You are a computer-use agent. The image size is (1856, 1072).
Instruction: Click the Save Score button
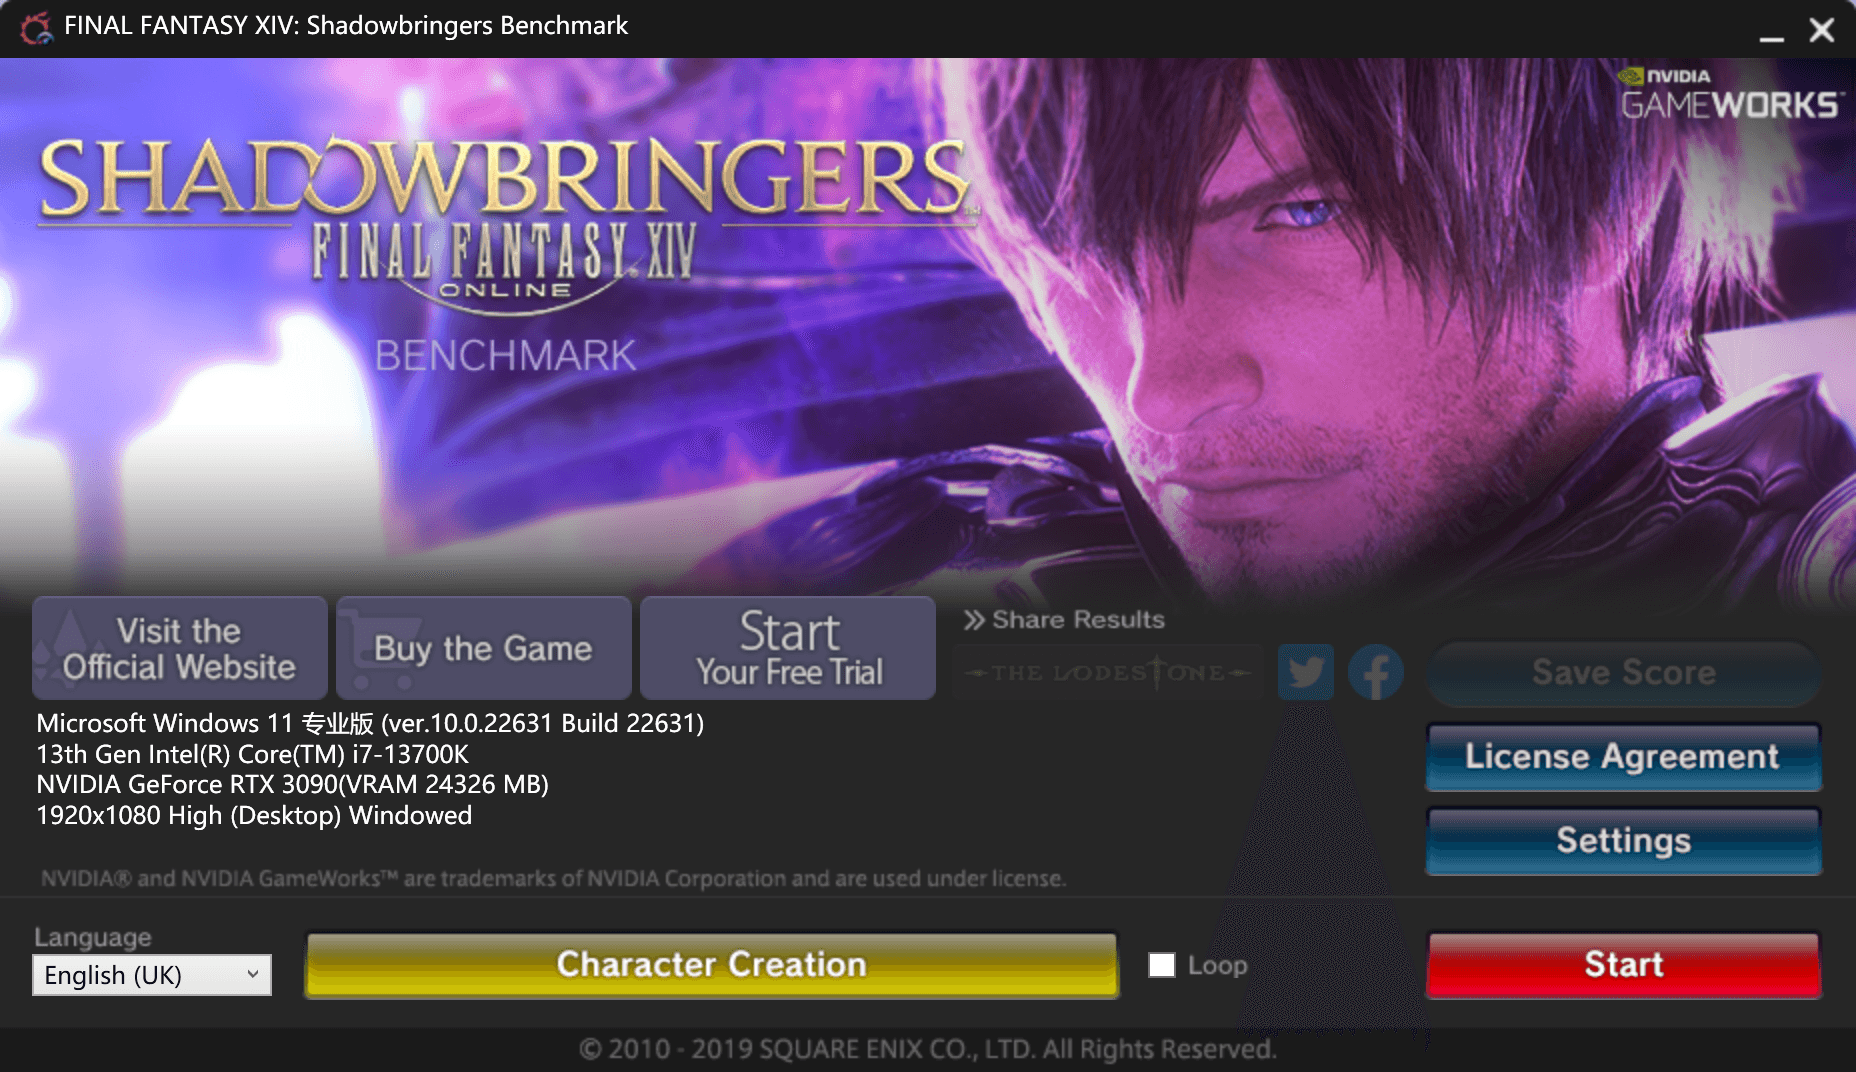[1624, 673]
